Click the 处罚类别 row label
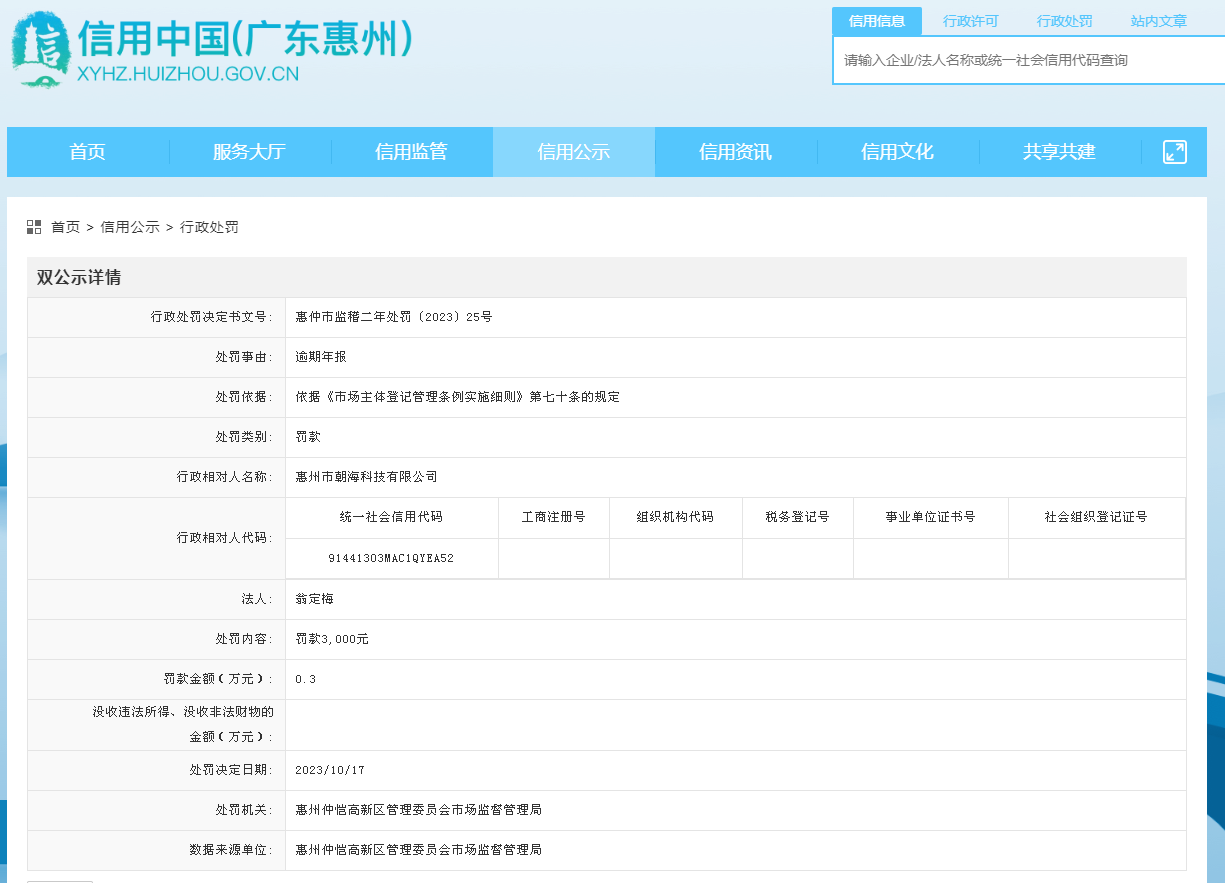 click(x=244, y=437)
